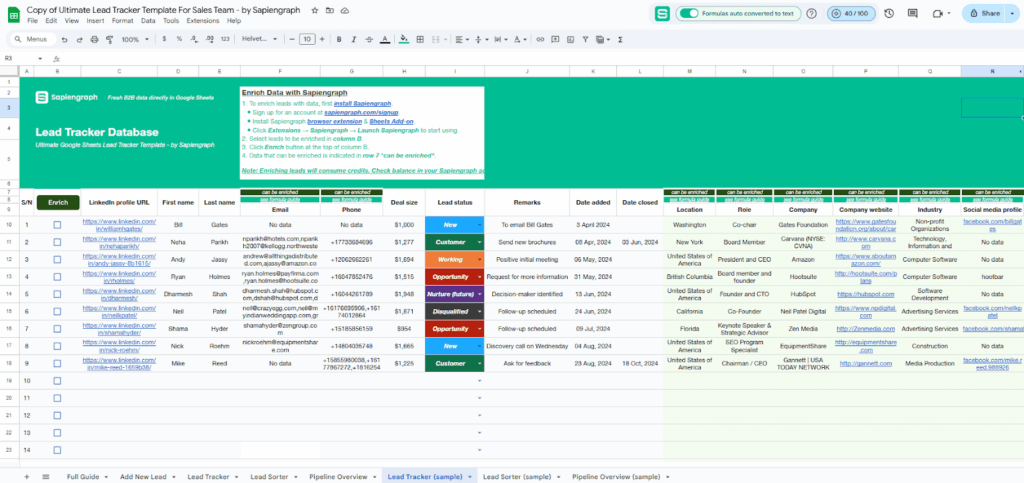Open the Helvetica font dropdown
Viewport: 1024px width, 483px height.
coord(259,39)
